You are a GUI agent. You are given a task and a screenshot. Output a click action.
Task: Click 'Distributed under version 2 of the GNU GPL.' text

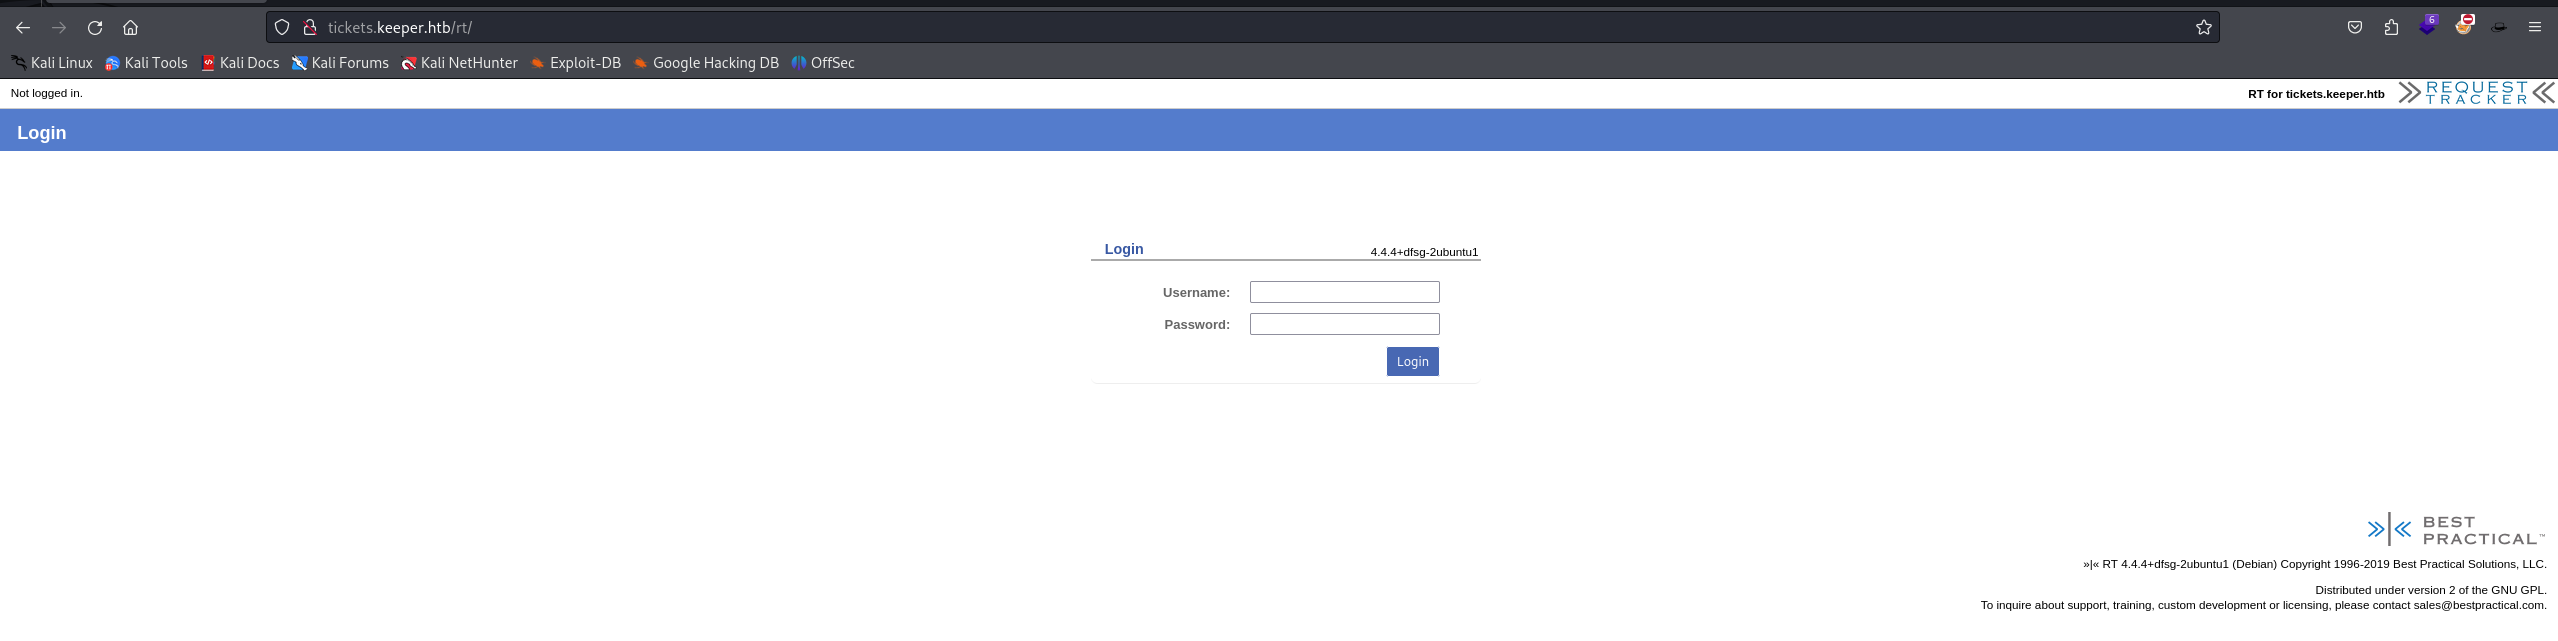2431,590
